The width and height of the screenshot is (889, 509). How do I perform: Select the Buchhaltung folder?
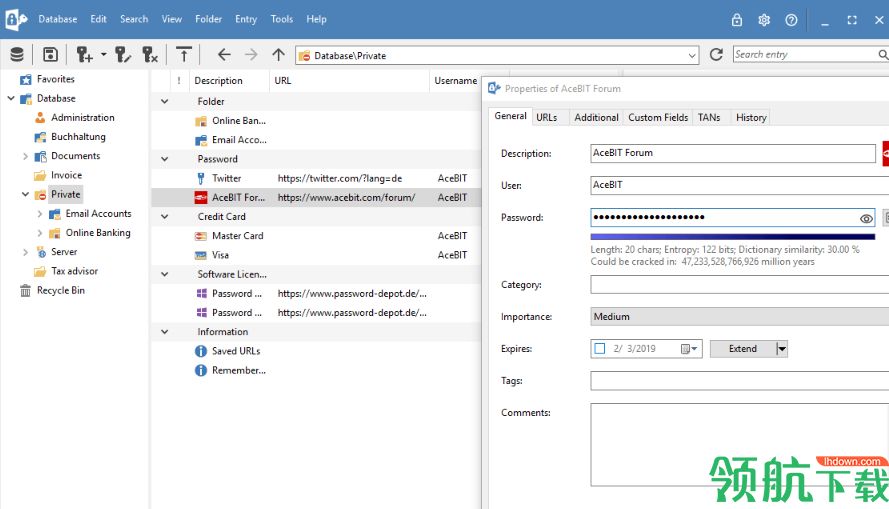click(x=78, y=137)
